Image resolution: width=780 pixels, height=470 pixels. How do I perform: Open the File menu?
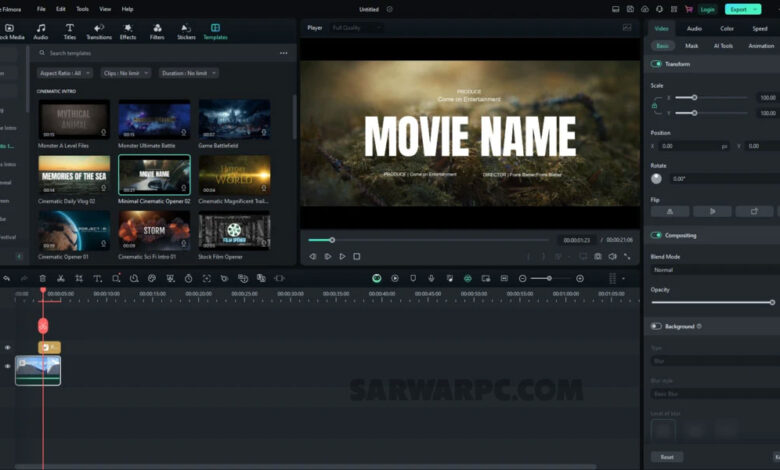coord(41,9)
